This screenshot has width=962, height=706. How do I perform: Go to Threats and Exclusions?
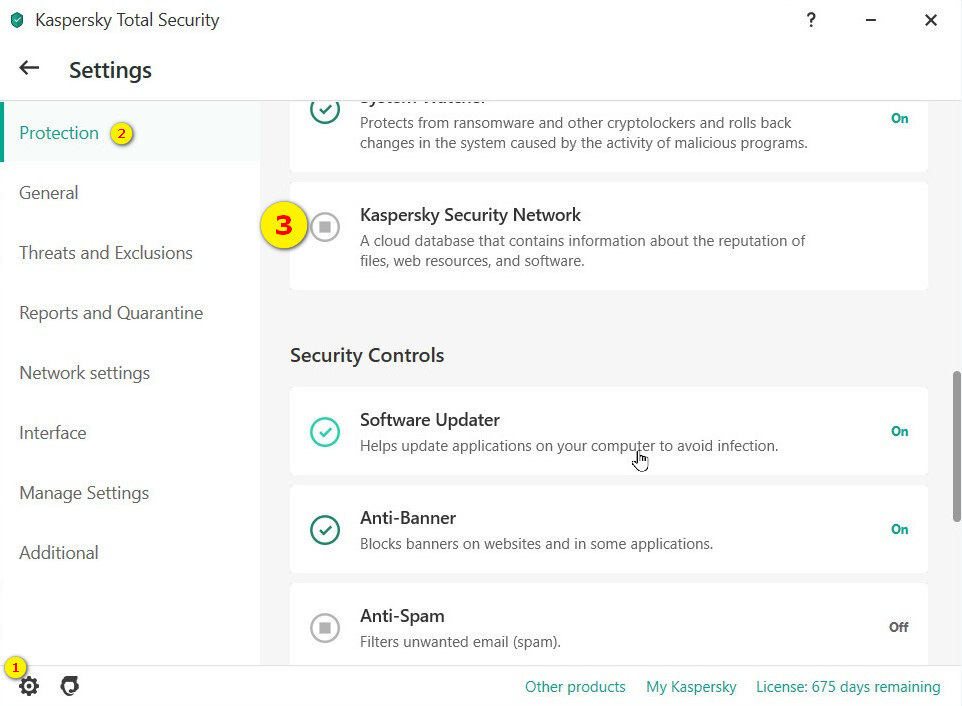(106, 253)
